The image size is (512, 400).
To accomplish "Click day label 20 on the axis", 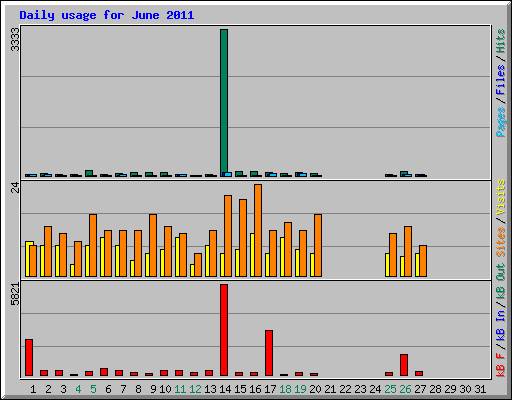I will pos(315,389).
